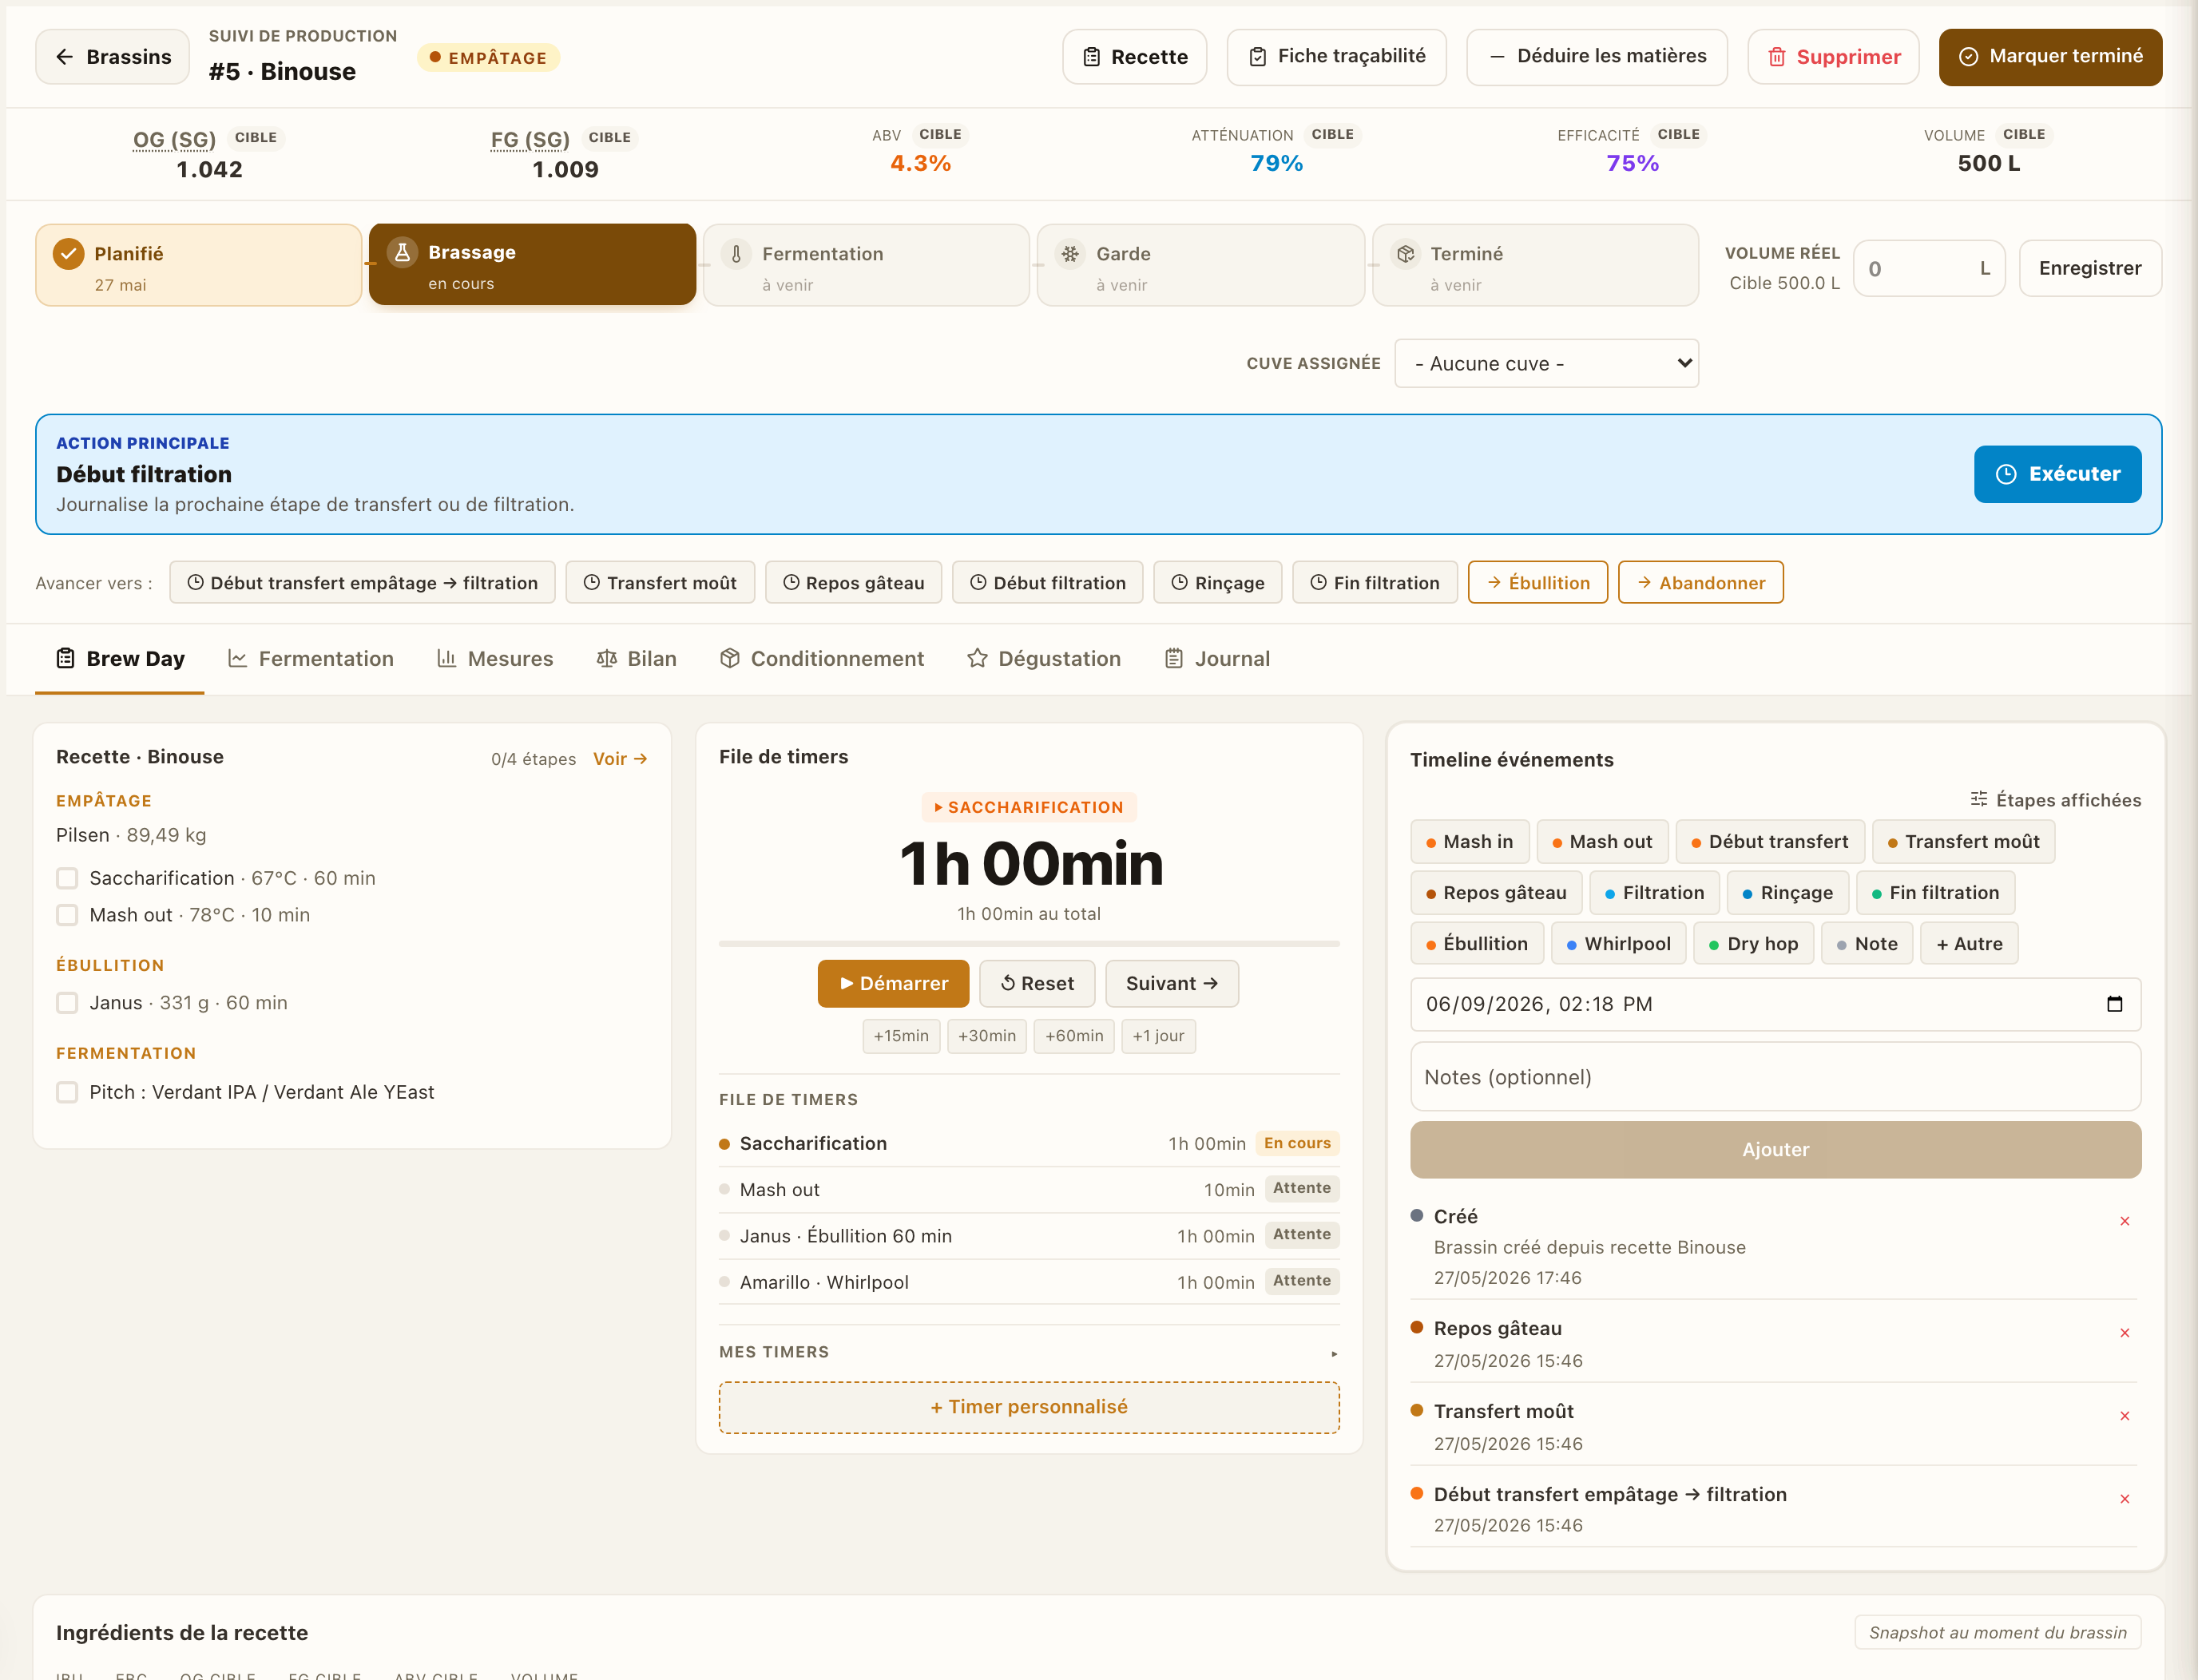Add +60min to timer

(x=1074, y=1036)
